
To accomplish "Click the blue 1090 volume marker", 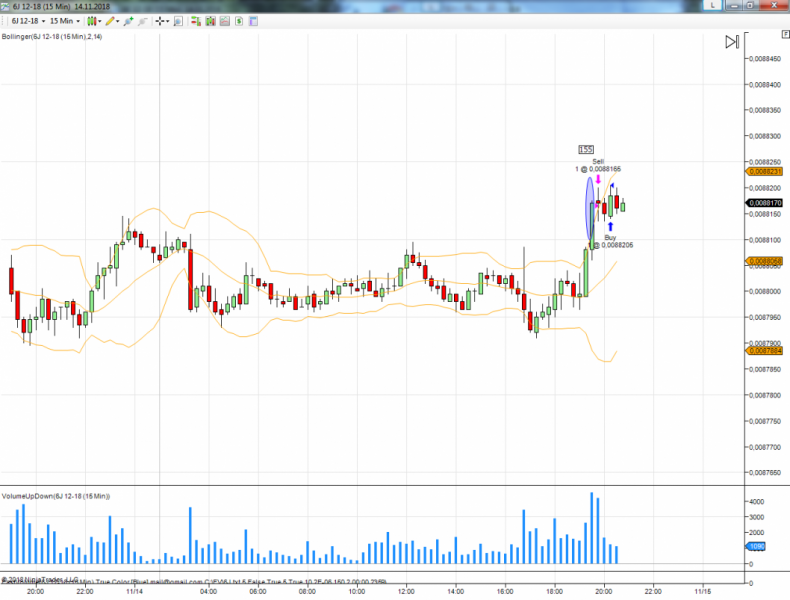I will coord(756,546).
